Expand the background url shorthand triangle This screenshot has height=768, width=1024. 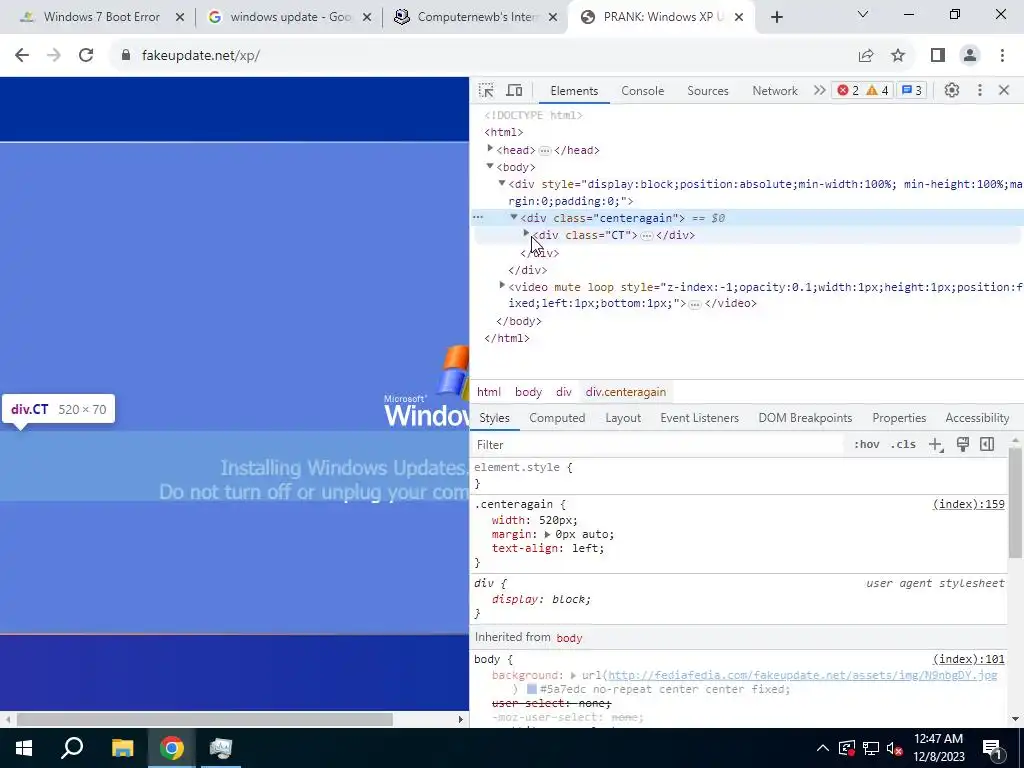573,675
